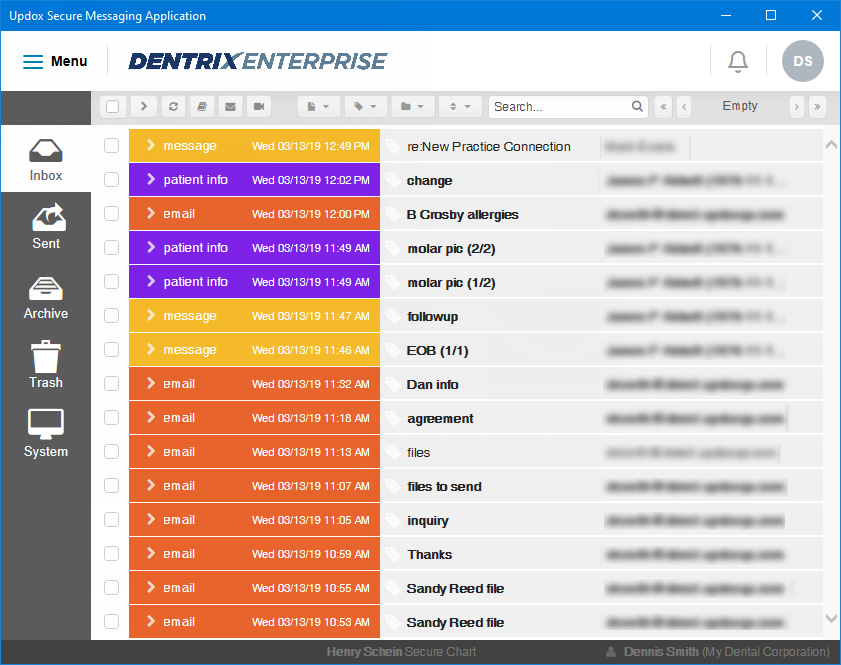Image resolution: width=841 pixels, height=665 pixels.
Task: Jump to the last page
Action: 817,107
